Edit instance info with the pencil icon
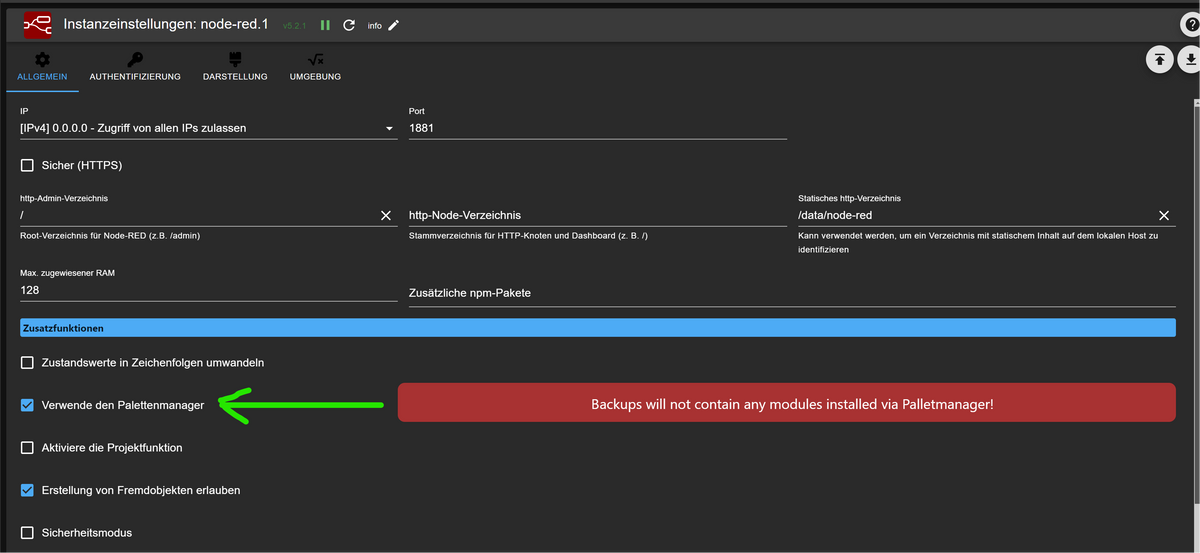The height and width of the screenshot is (553, 1200). pyautogui.click(x=393, y=25)
